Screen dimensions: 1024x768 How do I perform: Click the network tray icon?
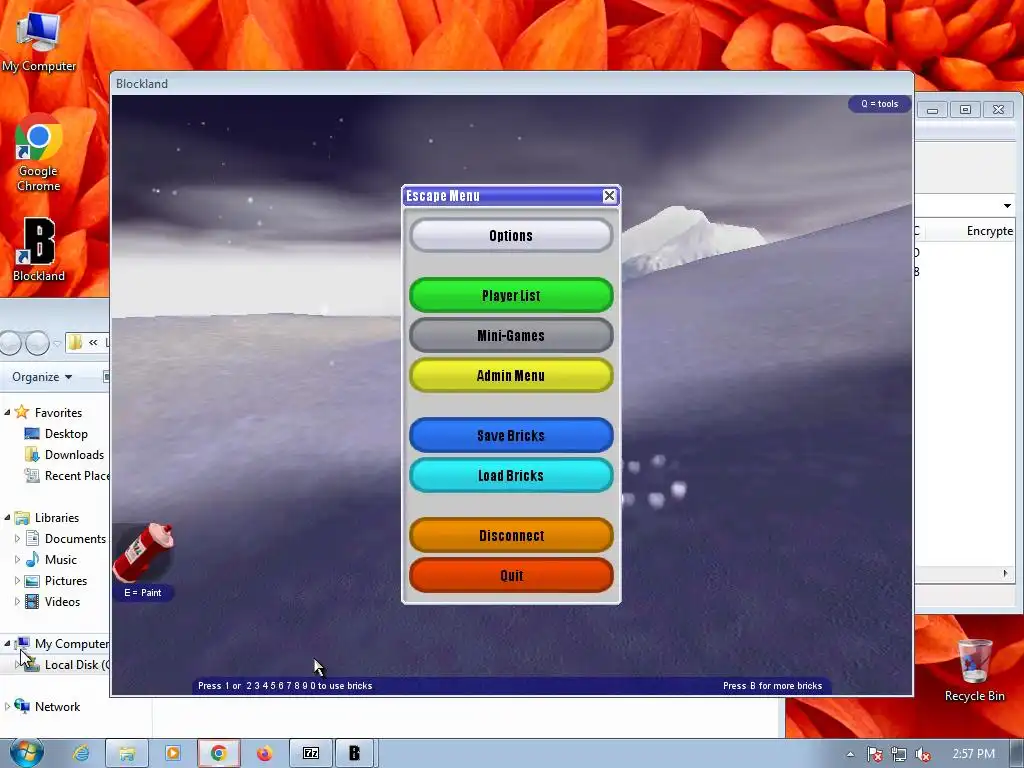click(x=899, y=754)
